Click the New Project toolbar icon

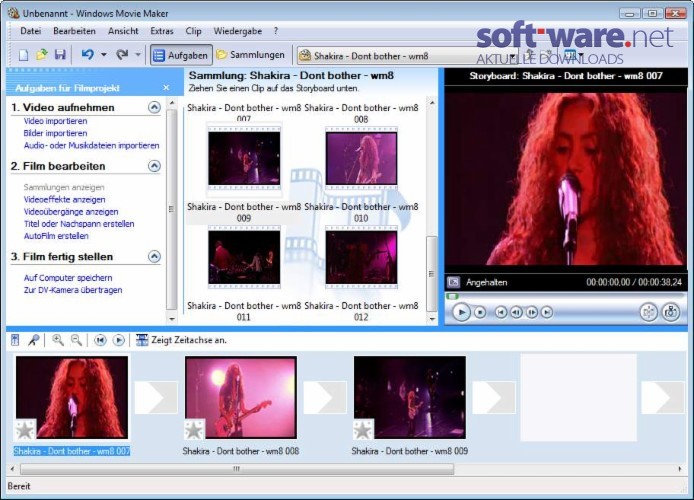click(x=23, y=55)
